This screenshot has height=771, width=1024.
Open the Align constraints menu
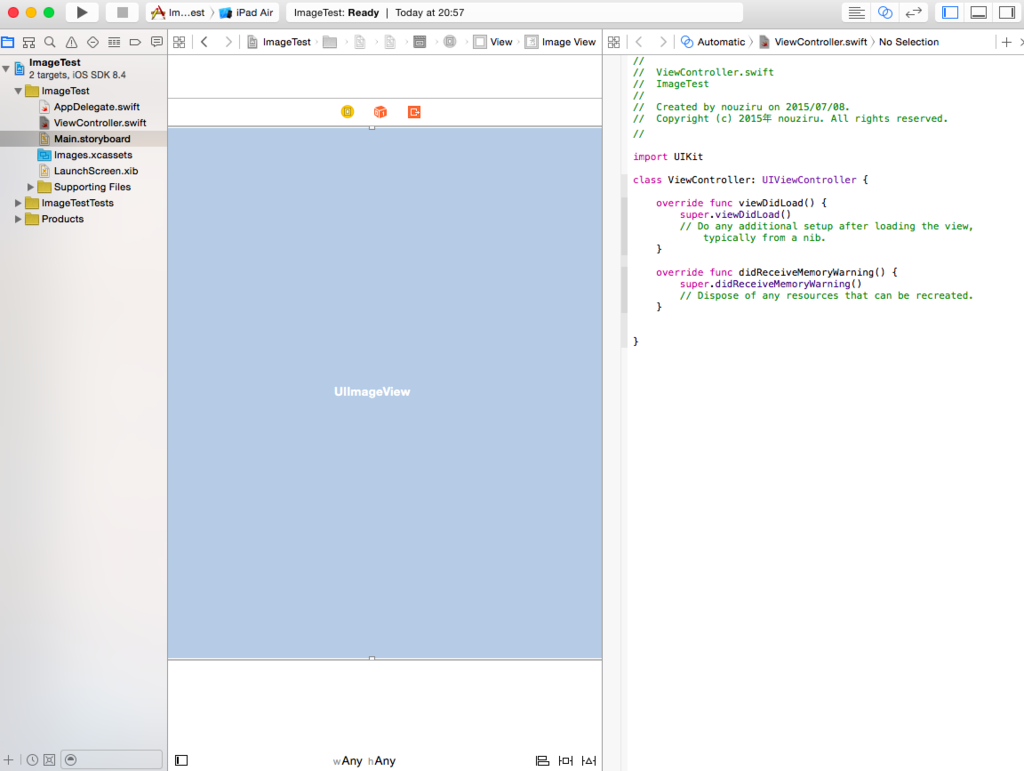click(542, 761)
